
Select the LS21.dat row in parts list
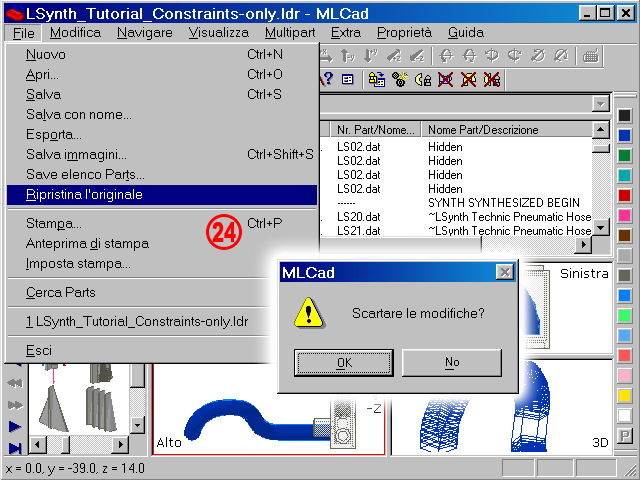(456, 231)
